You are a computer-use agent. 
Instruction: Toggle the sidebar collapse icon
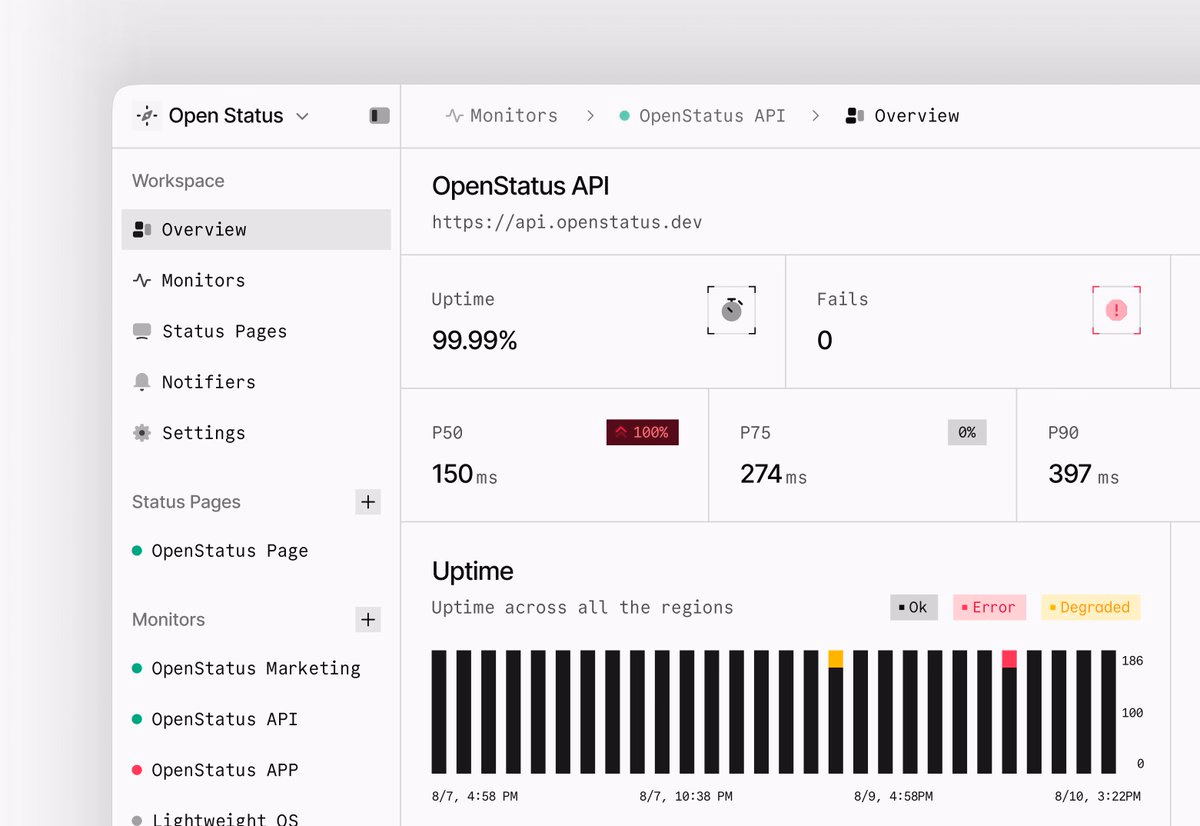click(380, 116)
